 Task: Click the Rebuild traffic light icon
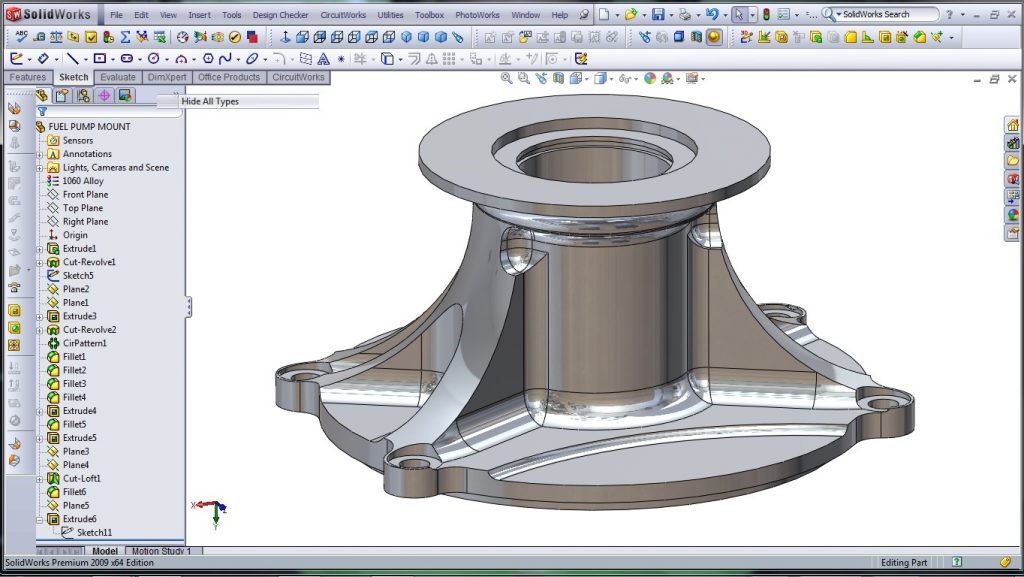(765, 15)
